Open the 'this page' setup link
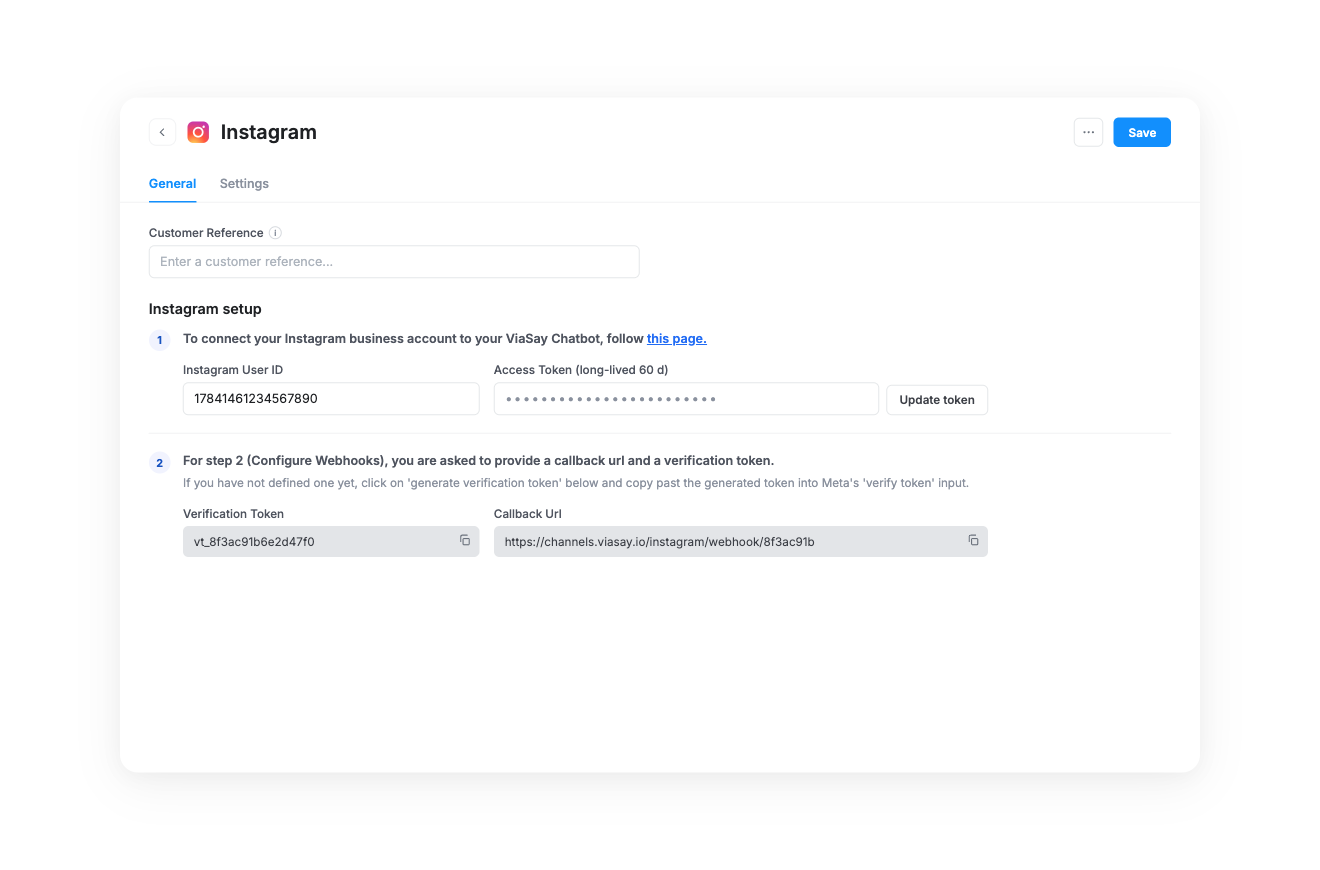Screen dimensions: 1320x870 coord(677,339)
